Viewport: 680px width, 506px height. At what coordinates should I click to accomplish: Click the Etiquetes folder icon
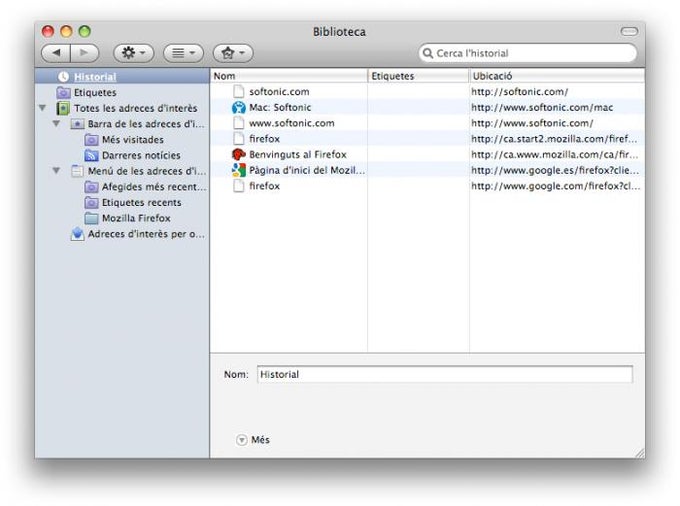[63, 92]
